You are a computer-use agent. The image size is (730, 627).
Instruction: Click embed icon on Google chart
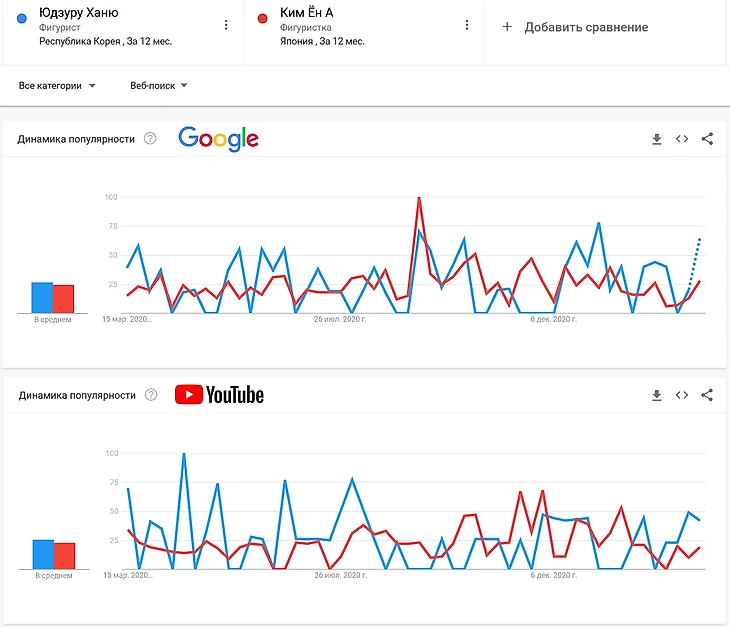[x=682, y=139]
